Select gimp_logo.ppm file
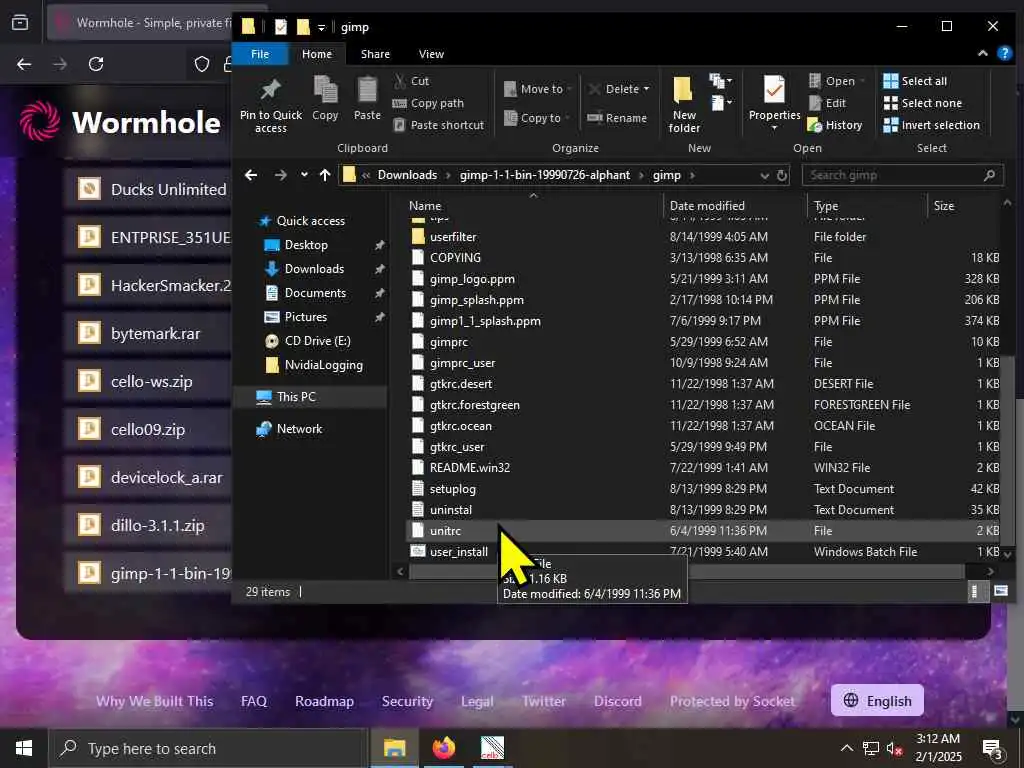The image size is (1024, 768). (x=472, y=279)
